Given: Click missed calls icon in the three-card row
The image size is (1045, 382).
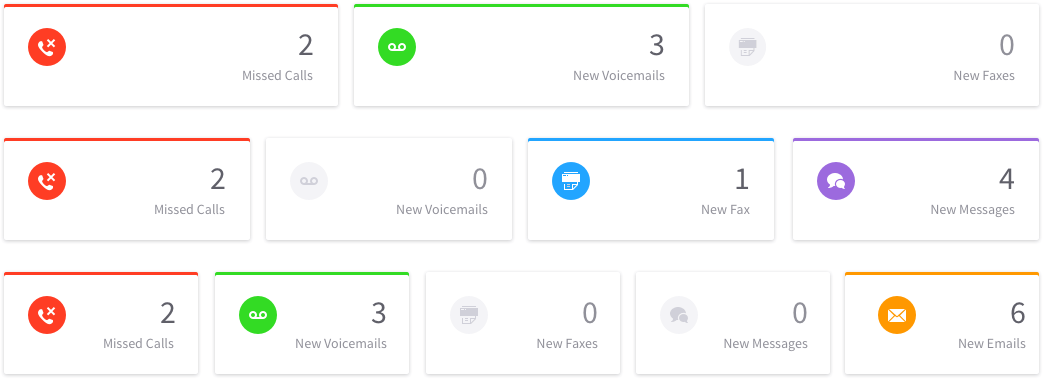Looking at the screenshot, I should point(47,47).
